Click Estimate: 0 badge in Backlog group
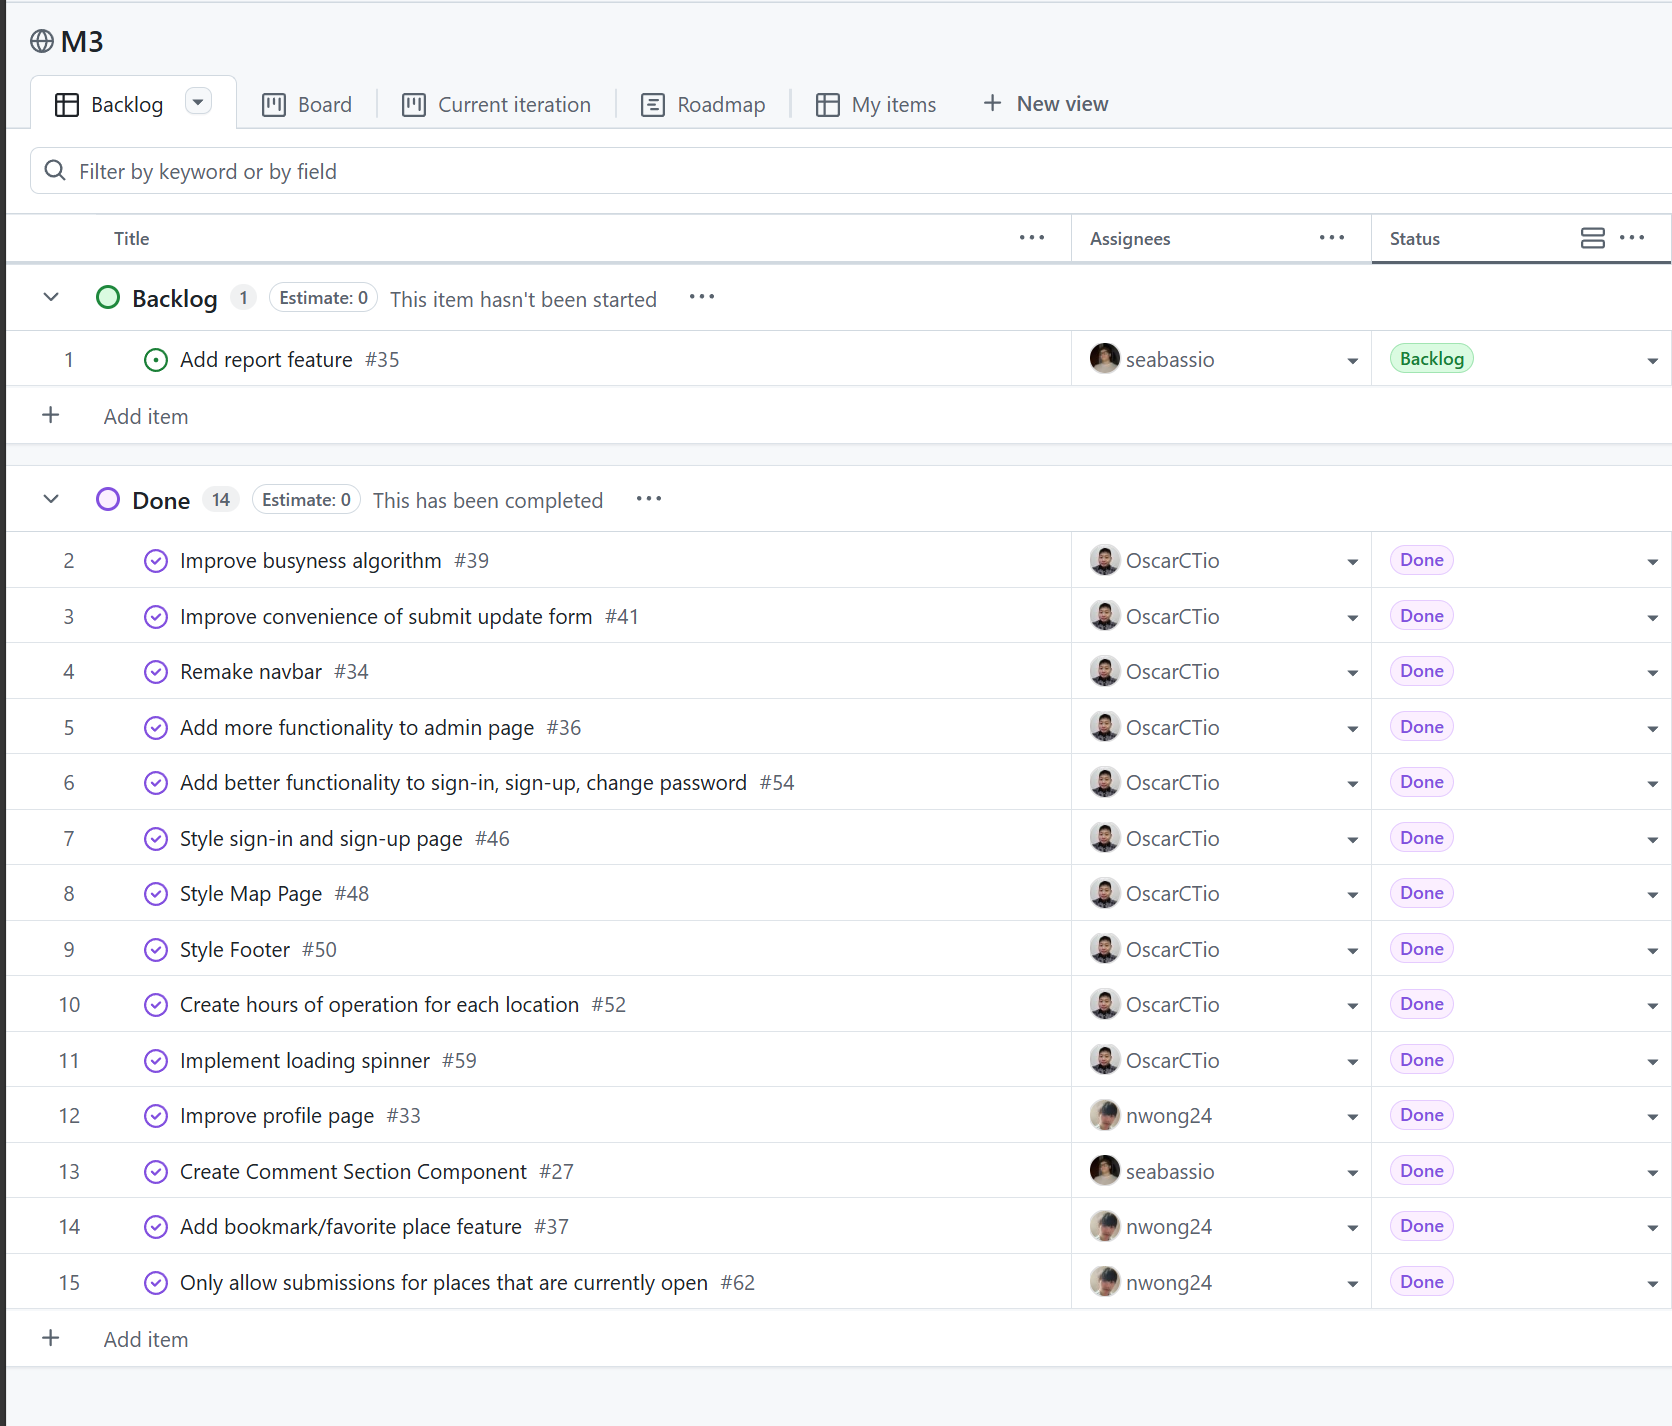 tap(323, 298)
